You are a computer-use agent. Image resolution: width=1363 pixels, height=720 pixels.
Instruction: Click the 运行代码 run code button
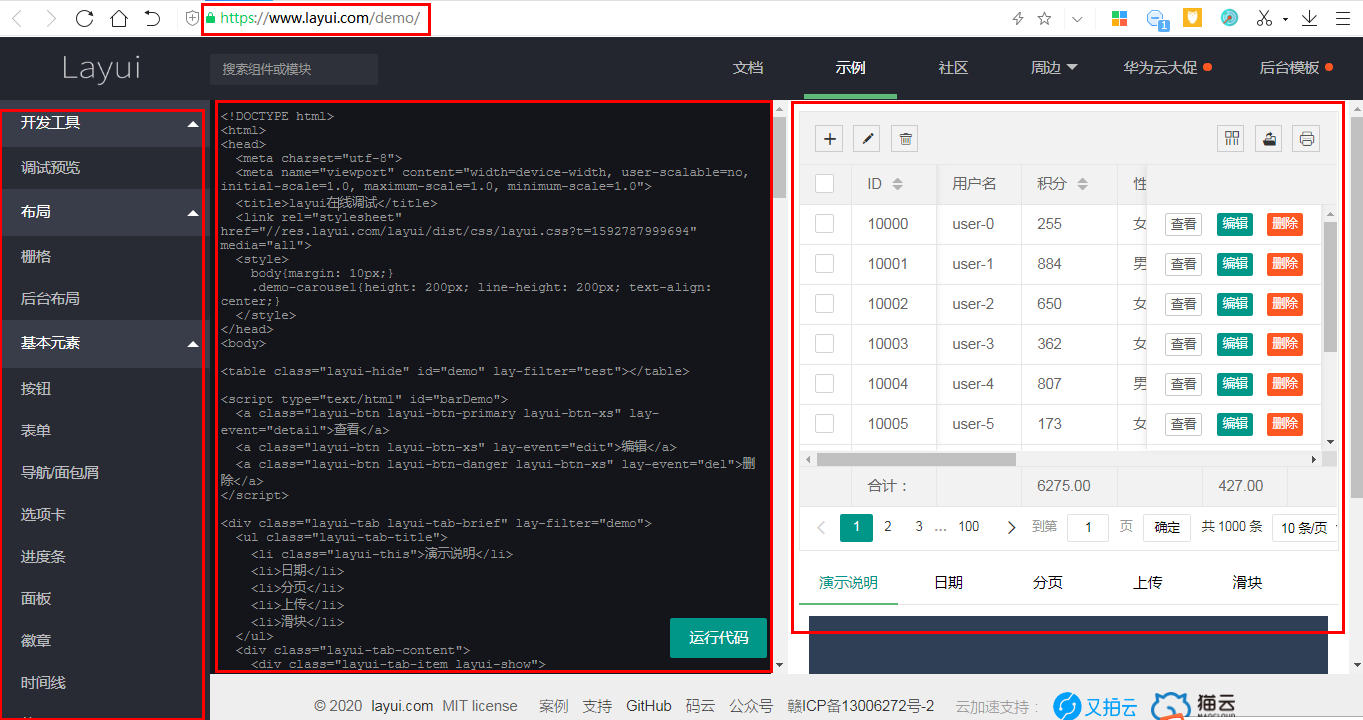tap(718, 638)
